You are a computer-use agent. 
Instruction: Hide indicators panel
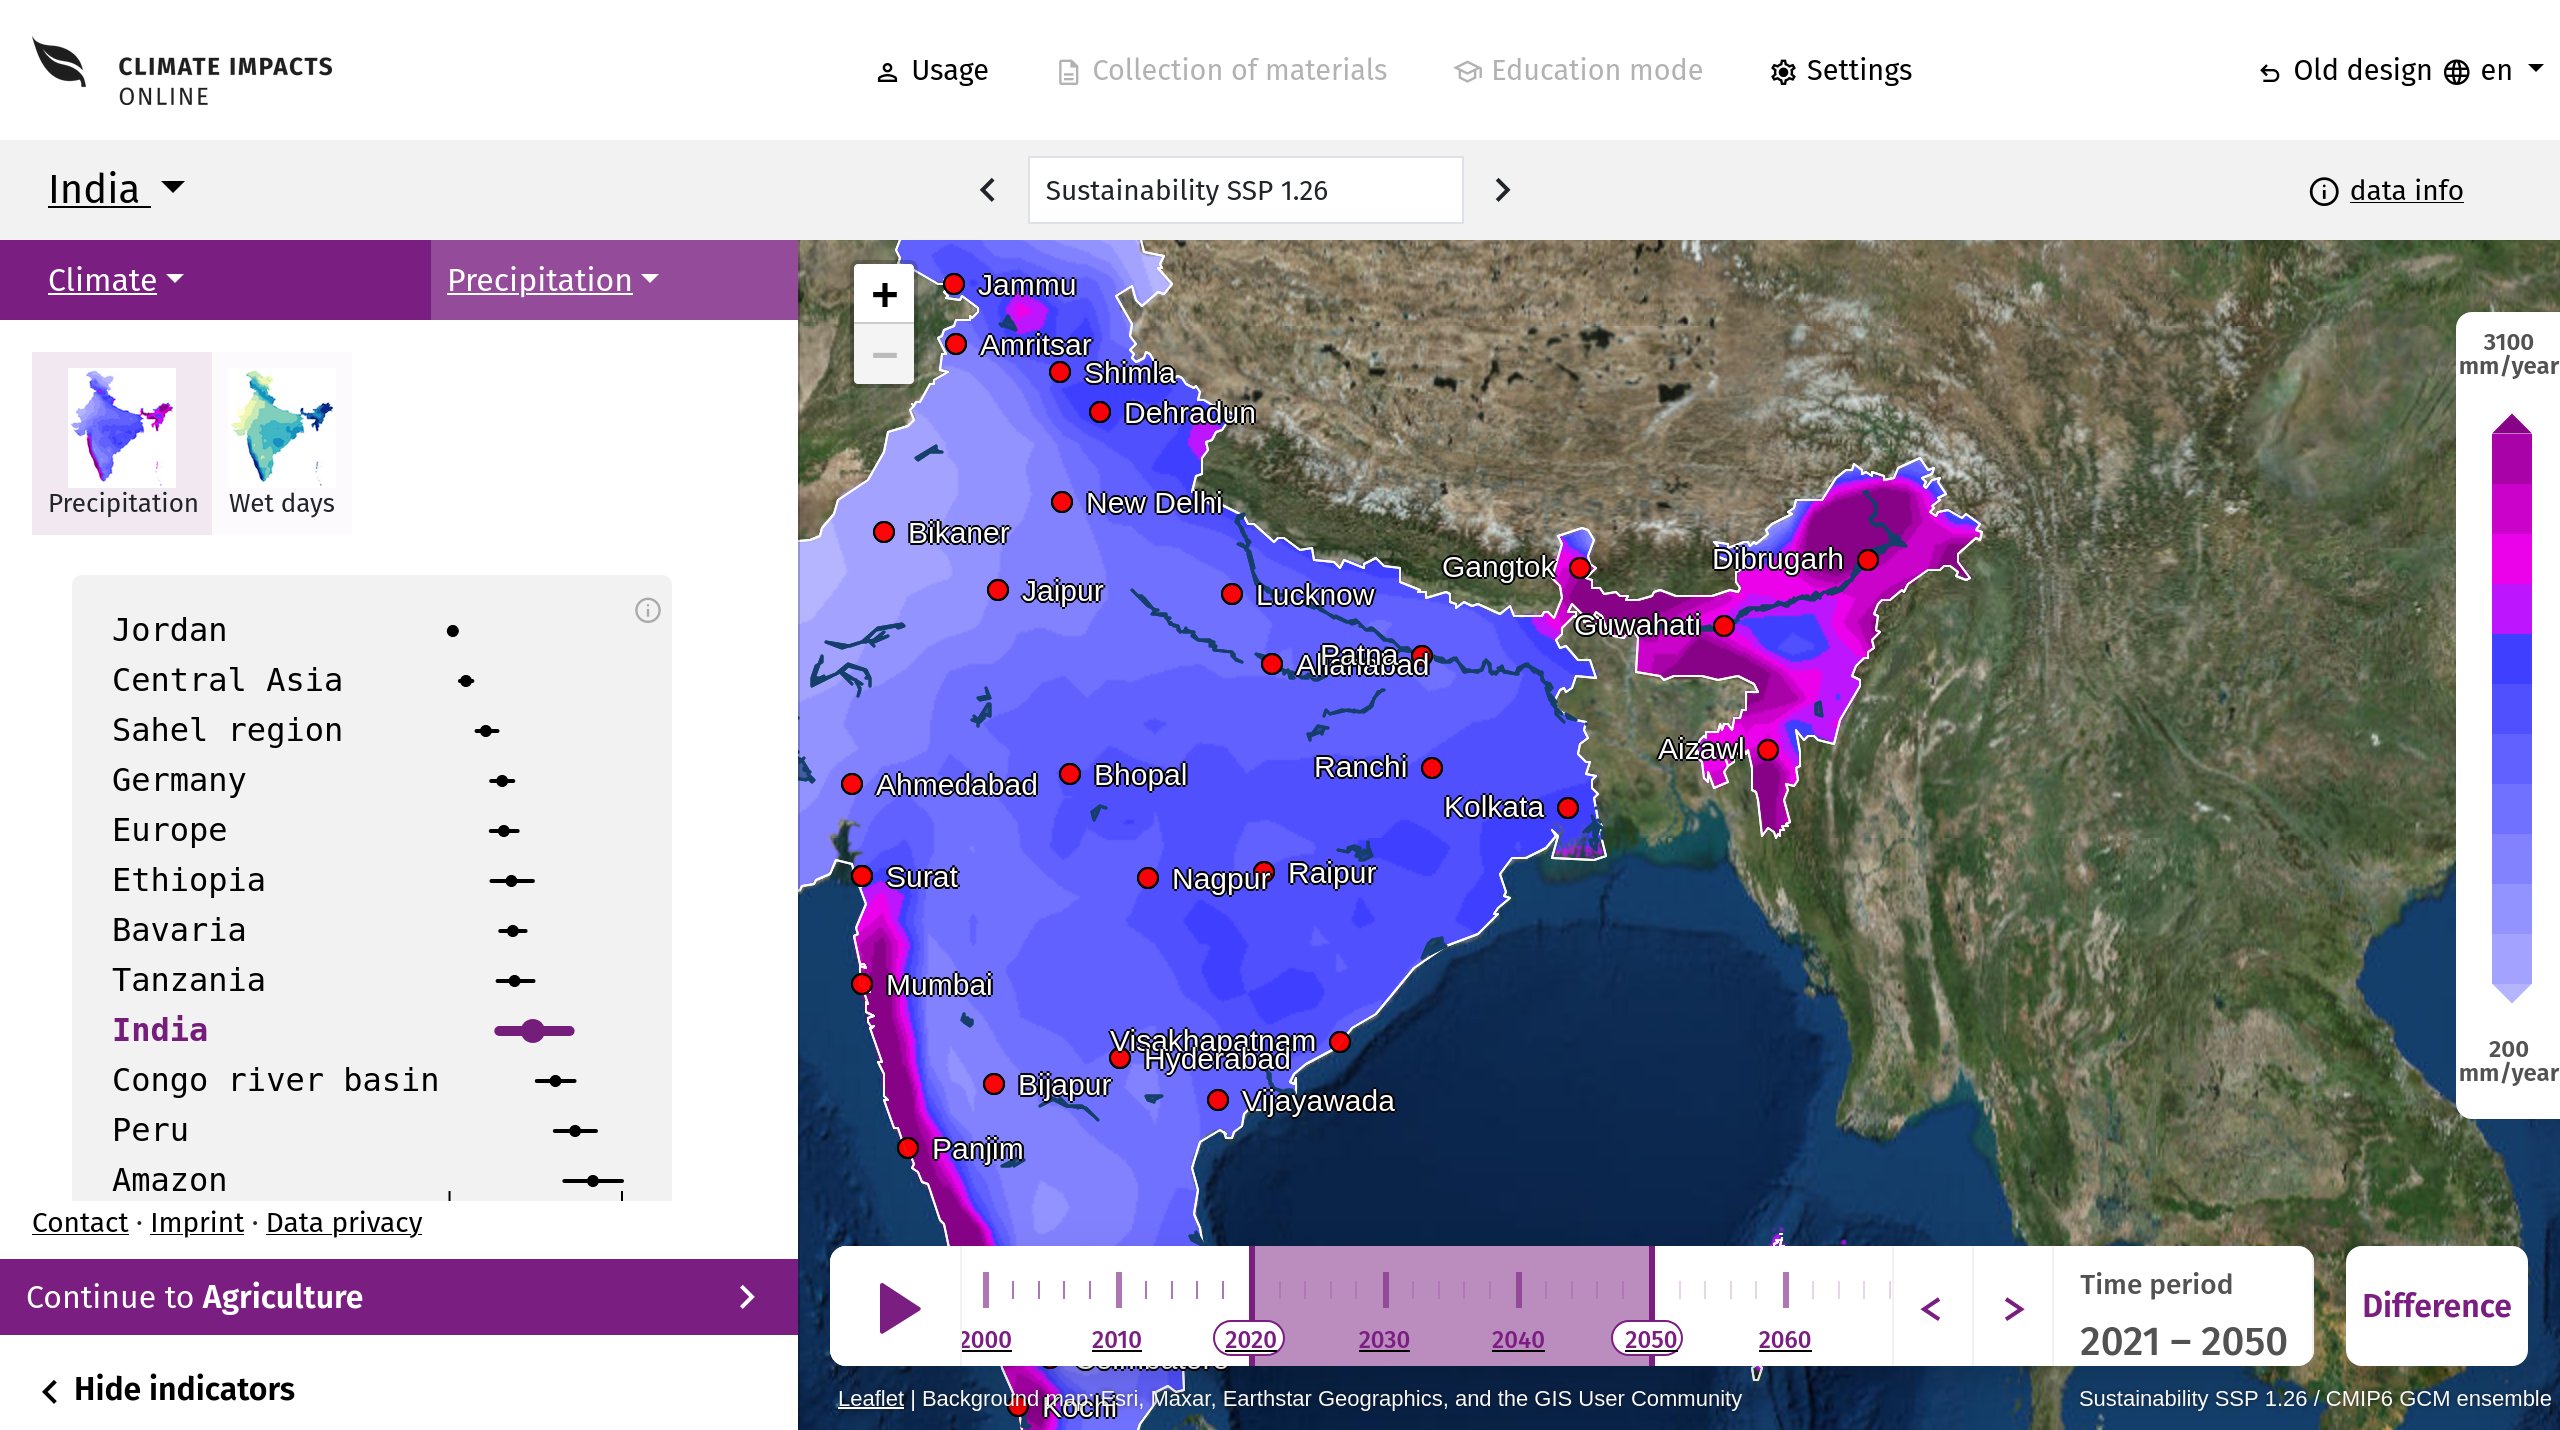pyautogui.click(x=168, y=1389)
